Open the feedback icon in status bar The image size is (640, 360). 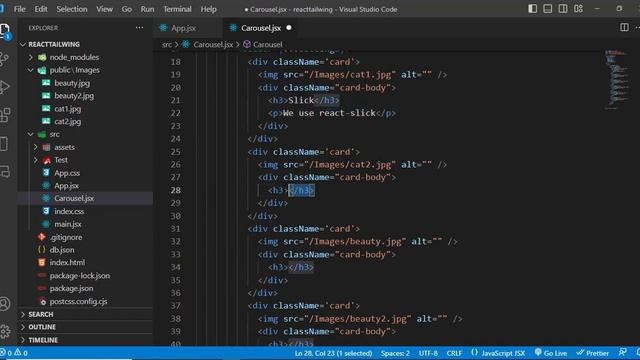(x=622, y=353)
